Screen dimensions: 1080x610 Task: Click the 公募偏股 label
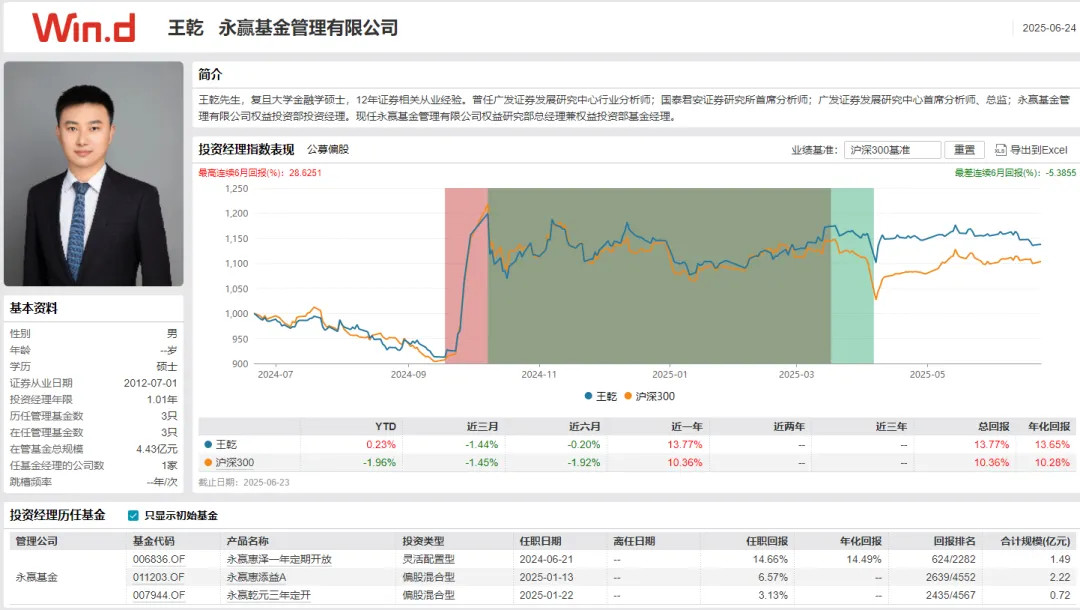click(328, 149)
